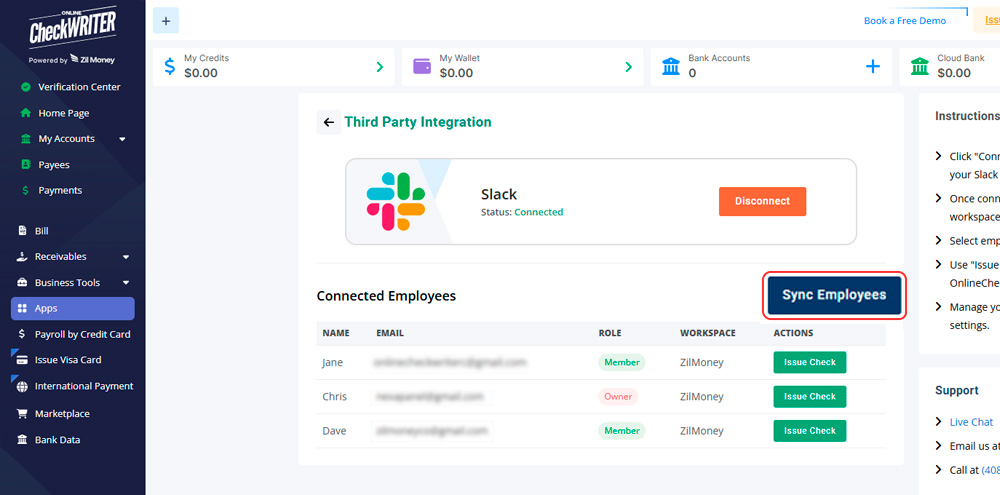Image resolution: width=1000 pixels, height=495 pixels.
Task: Click the Member badge in Jane's row
Action: point(622,362)
